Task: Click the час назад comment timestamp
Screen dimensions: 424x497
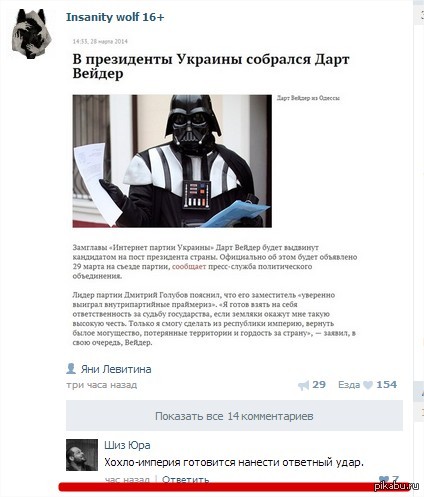Action: 127,480
